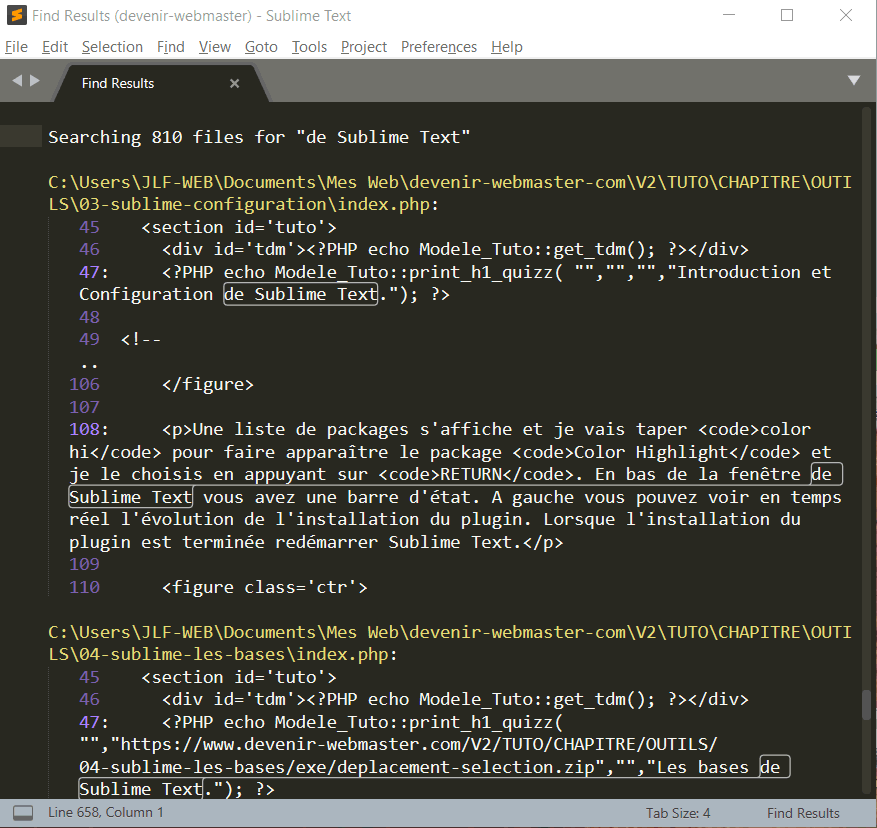Open the File menu
Image resolution: width=877 pixels, height=828 pixels.
click(x=16, y=47)
